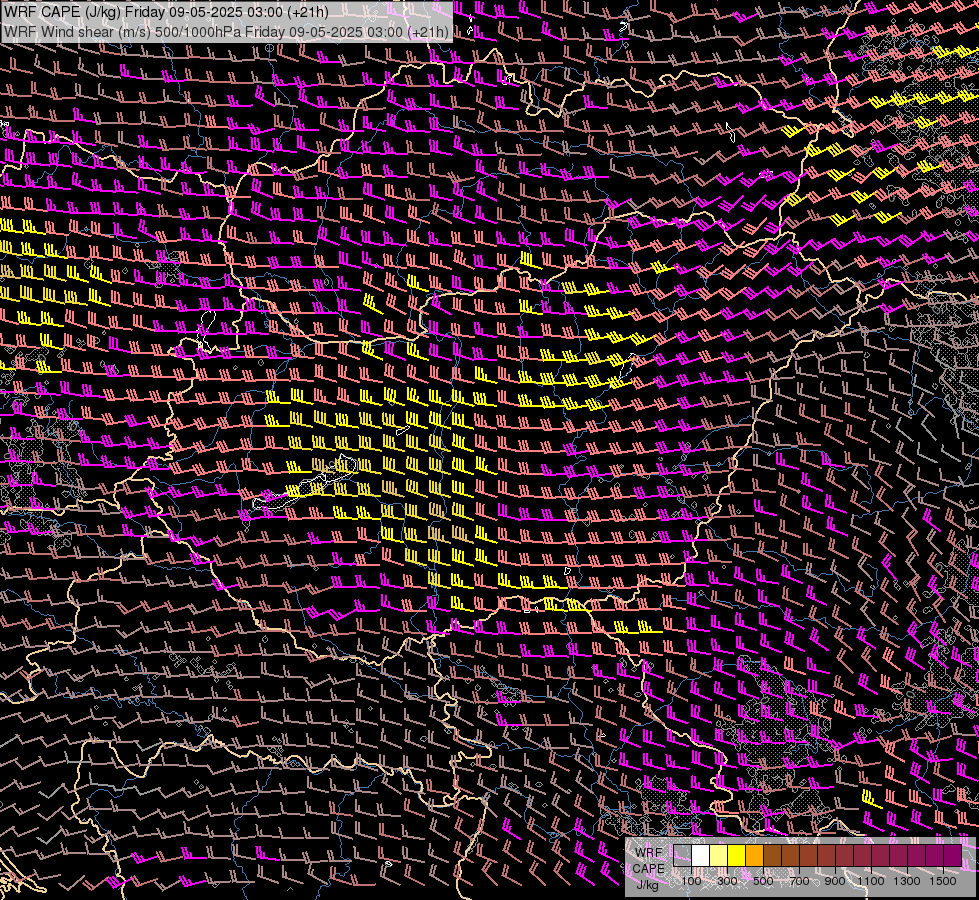Click the final purple swatch in CAPE legend
The height and width of the screenshot is (900, 979).
coord(953,856)
